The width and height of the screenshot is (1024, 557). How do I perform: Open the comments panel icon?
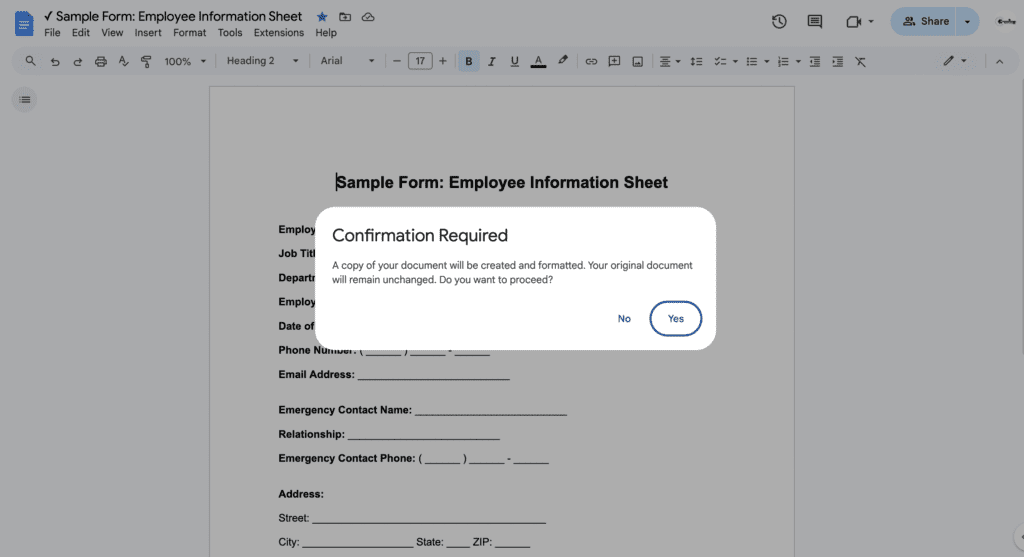coord(814,22)
